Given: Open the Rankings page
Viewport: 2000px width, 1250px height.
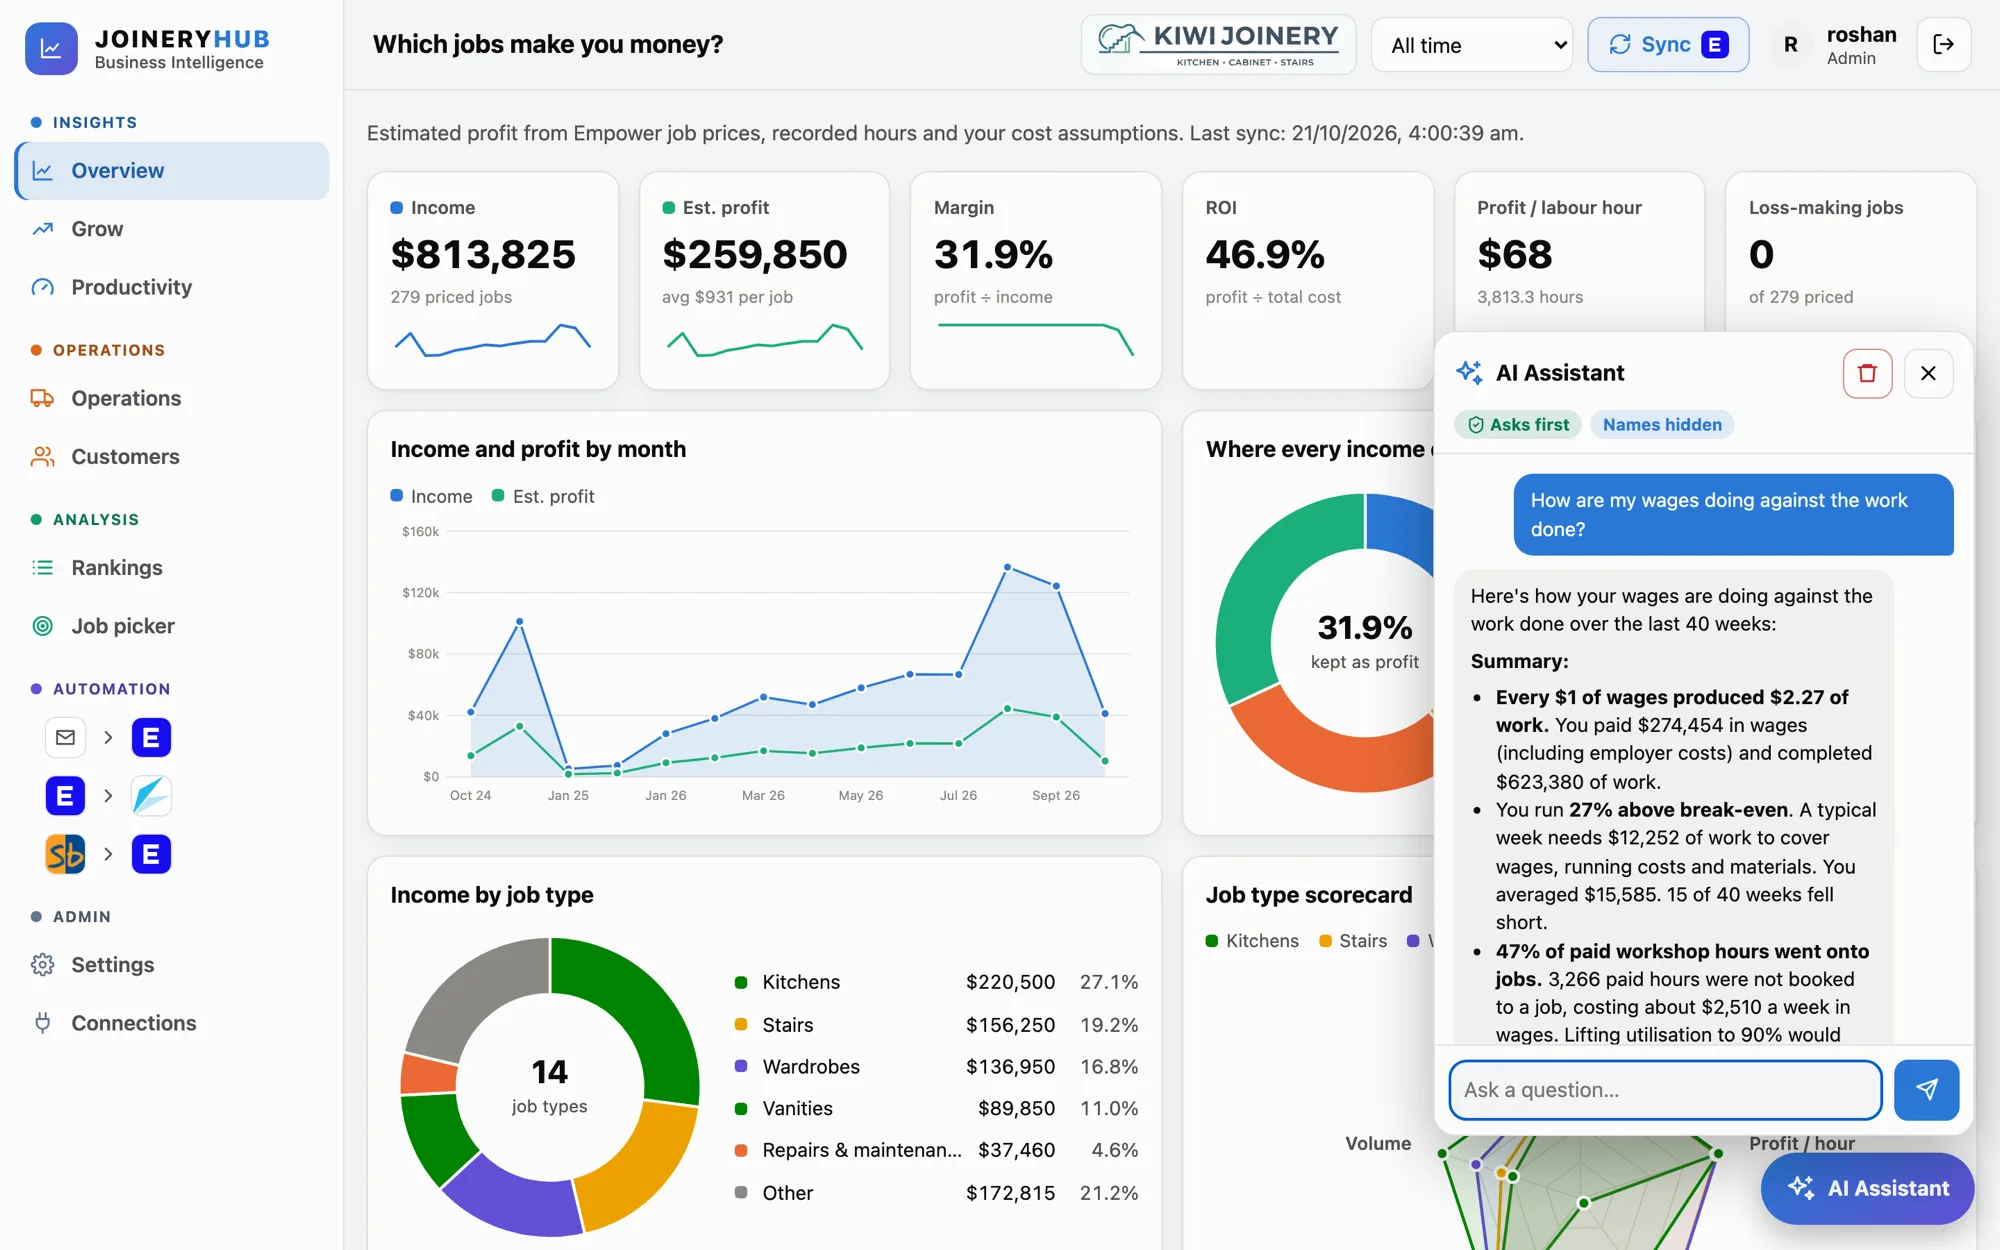Looking at the screenshot, I should [172, 567].
